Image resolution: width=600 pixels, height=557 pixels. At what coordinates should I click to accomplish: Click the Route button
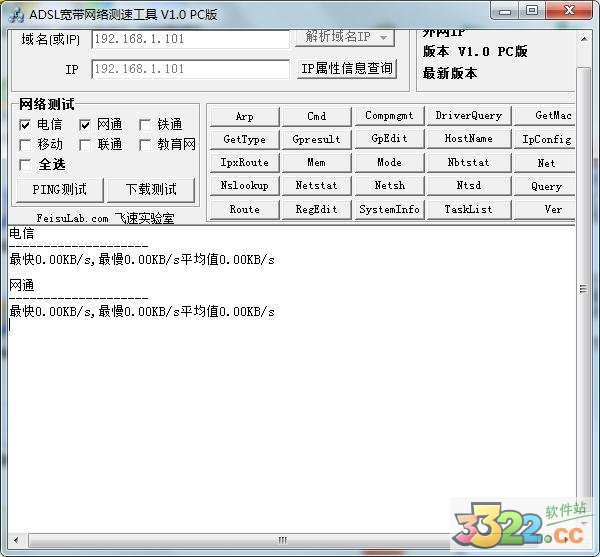point(245,210)
